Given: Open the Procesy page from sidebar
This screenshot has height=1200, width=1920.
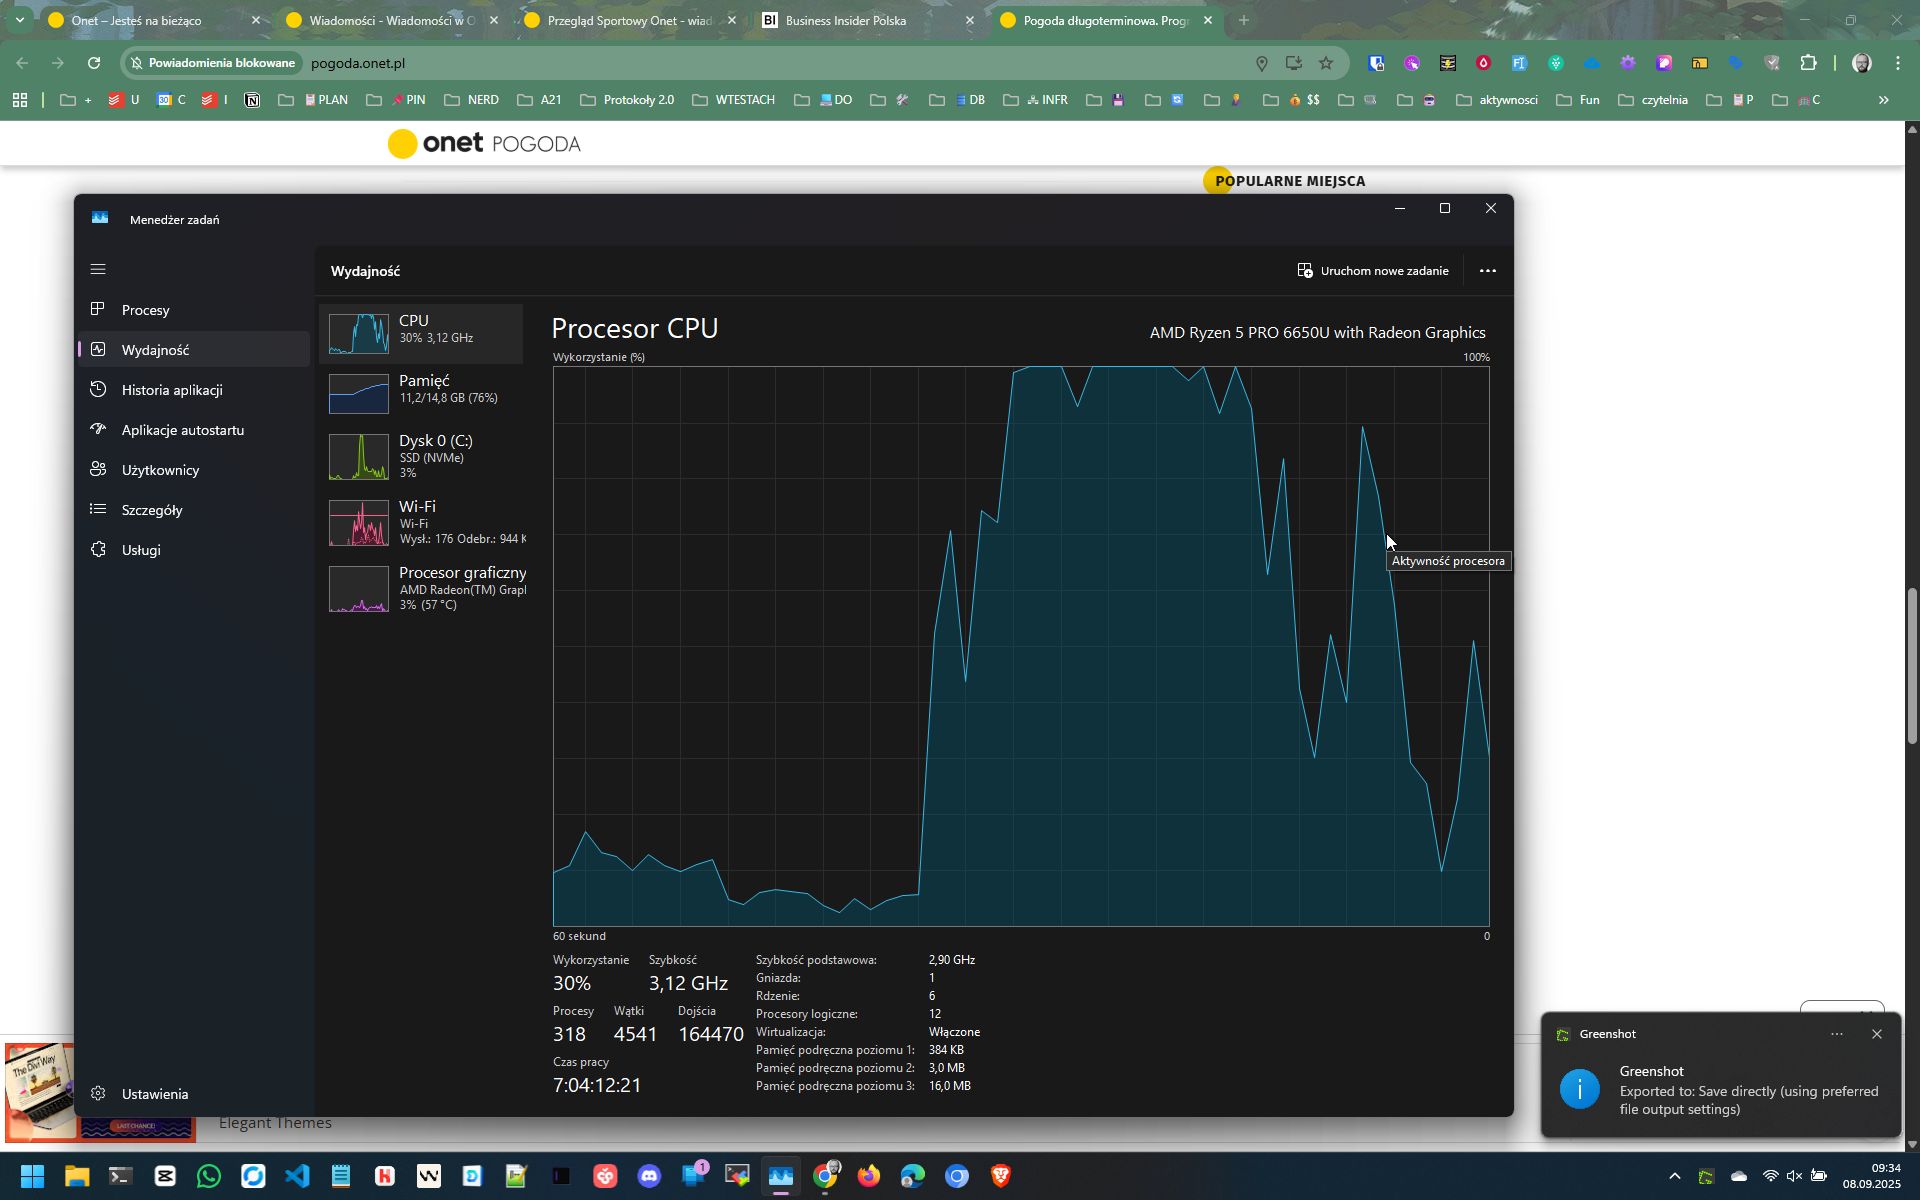Looking at the screenshot, I should [x=146, y=310].
